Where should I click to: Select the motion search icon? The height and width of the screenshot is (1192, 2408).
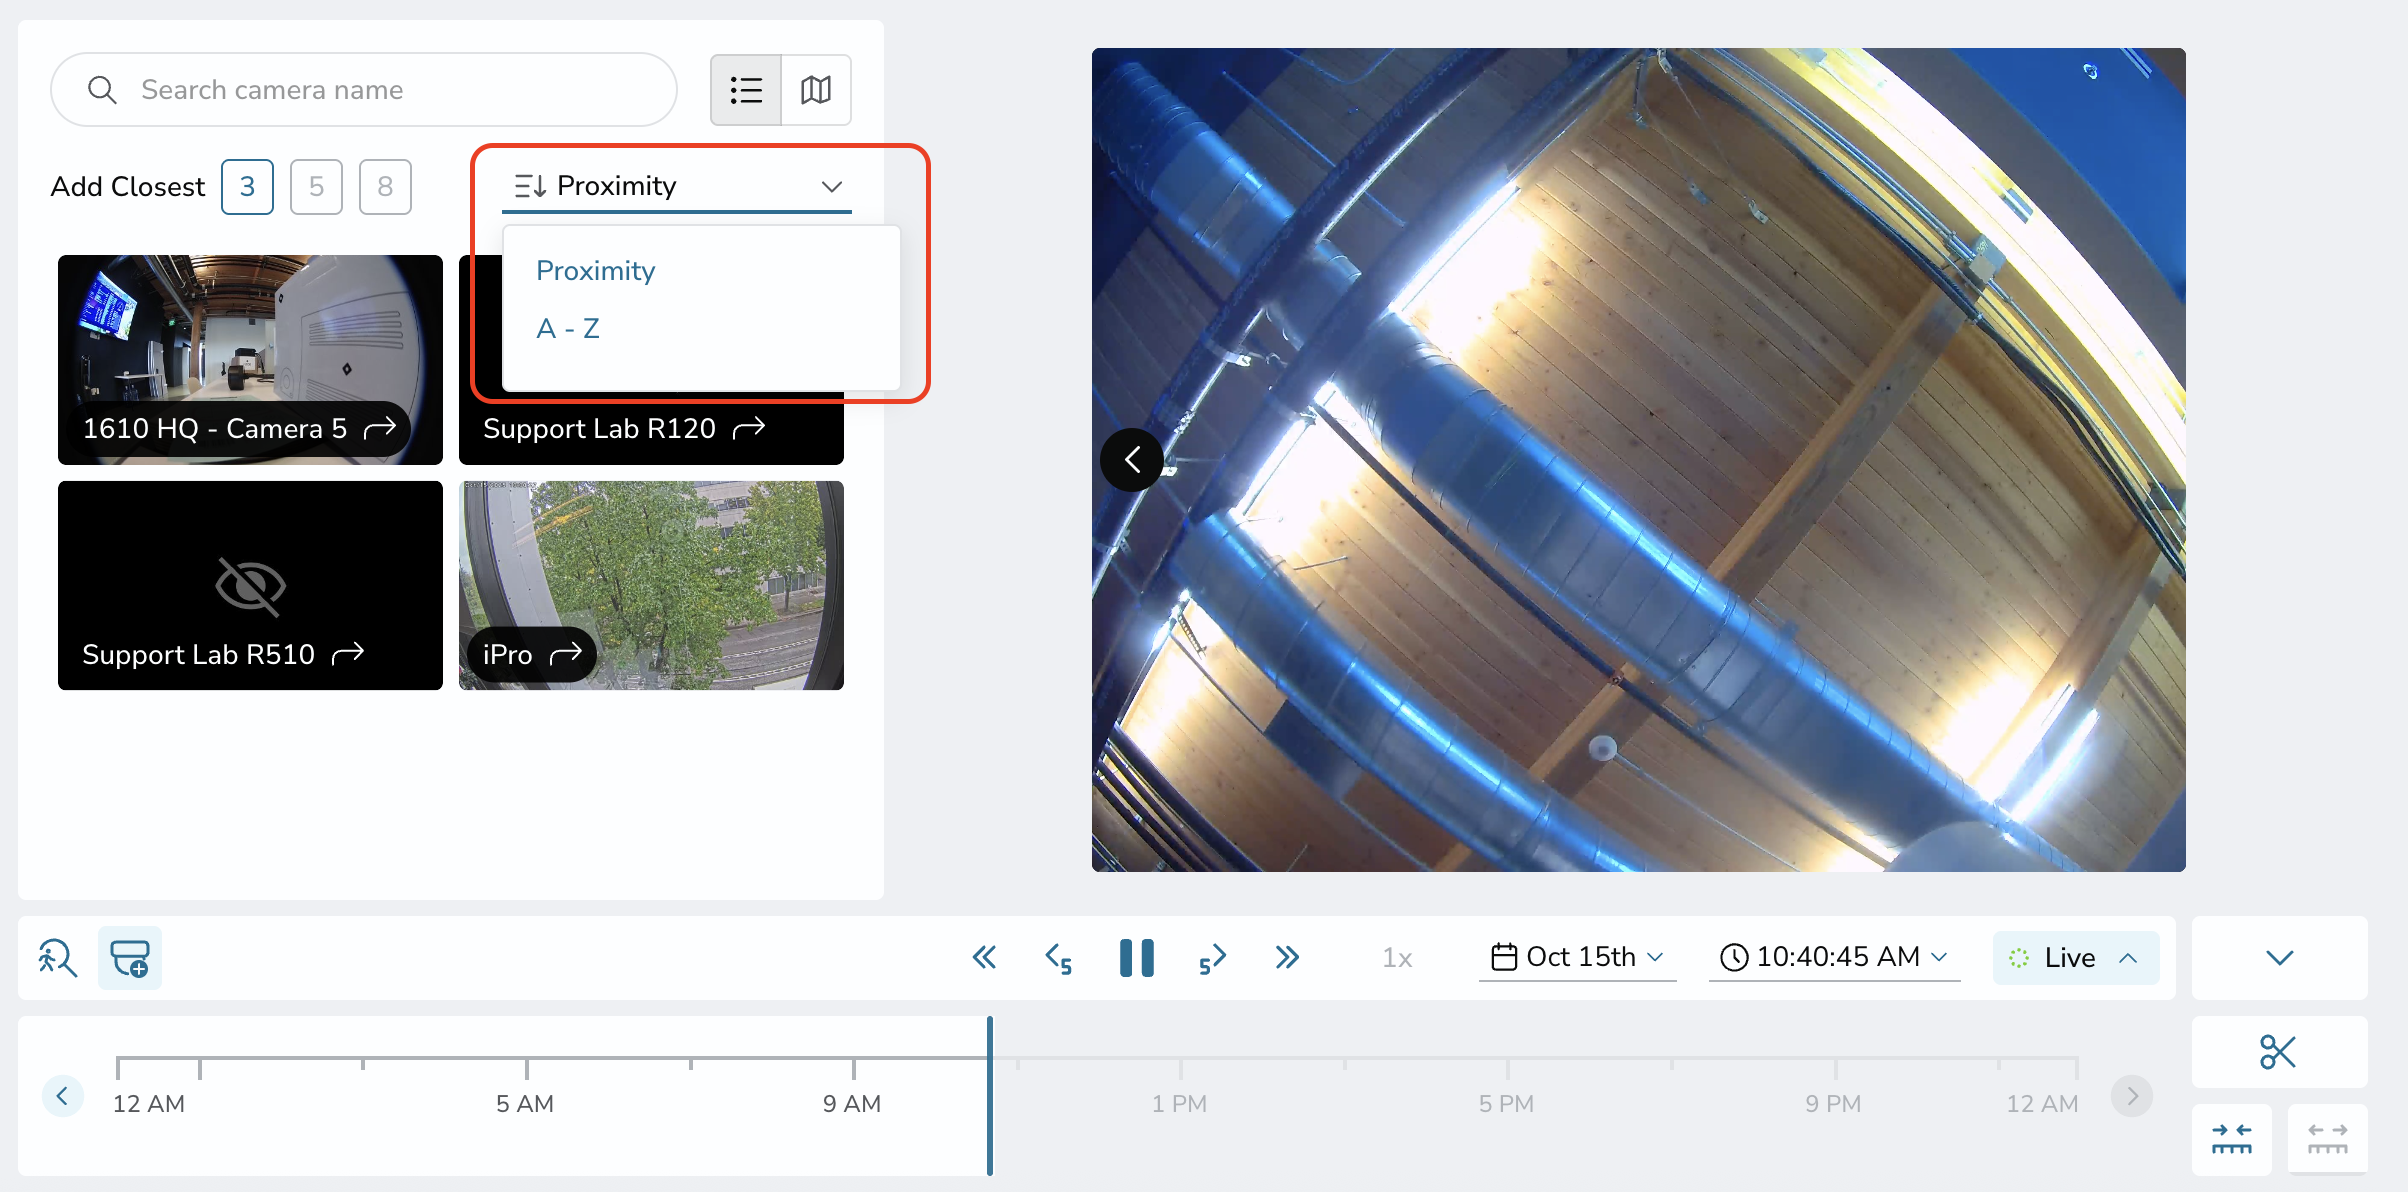click(x=57, y=957)
